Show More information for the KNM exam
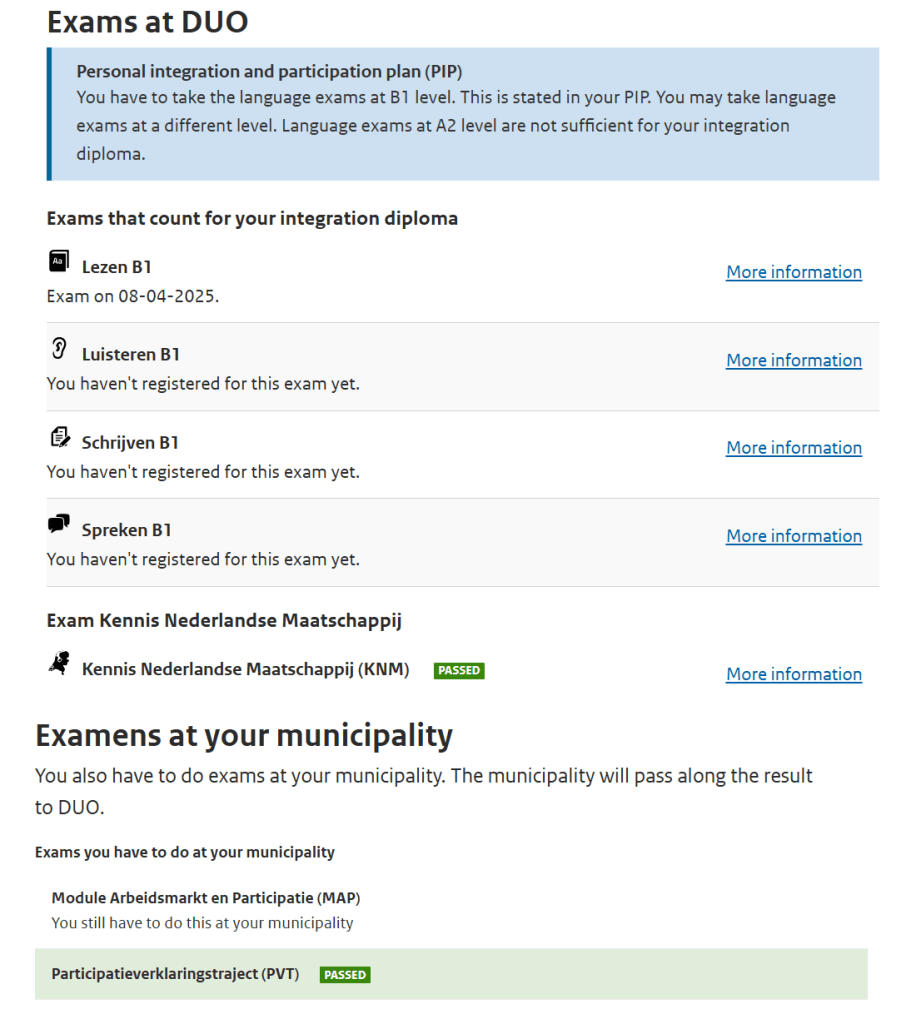The width and height of the screenshot is (906, 1024). 793,674
